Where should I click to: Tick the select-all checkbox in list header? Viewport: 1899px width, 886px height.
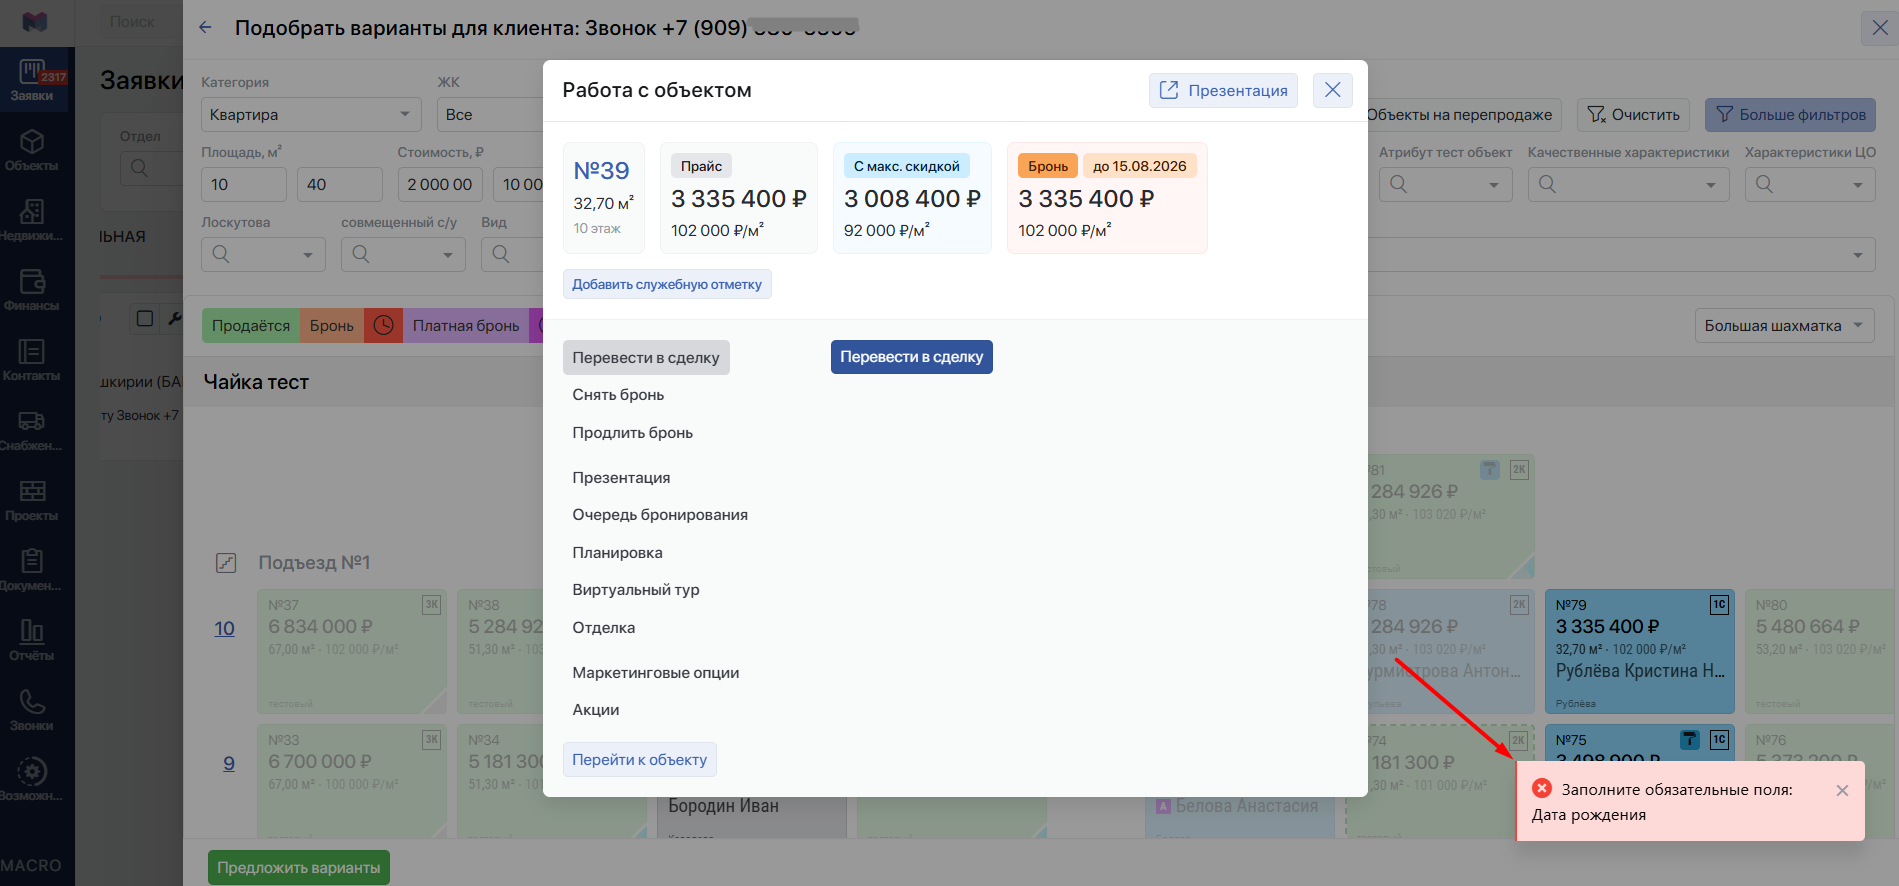tap(145, 318)
